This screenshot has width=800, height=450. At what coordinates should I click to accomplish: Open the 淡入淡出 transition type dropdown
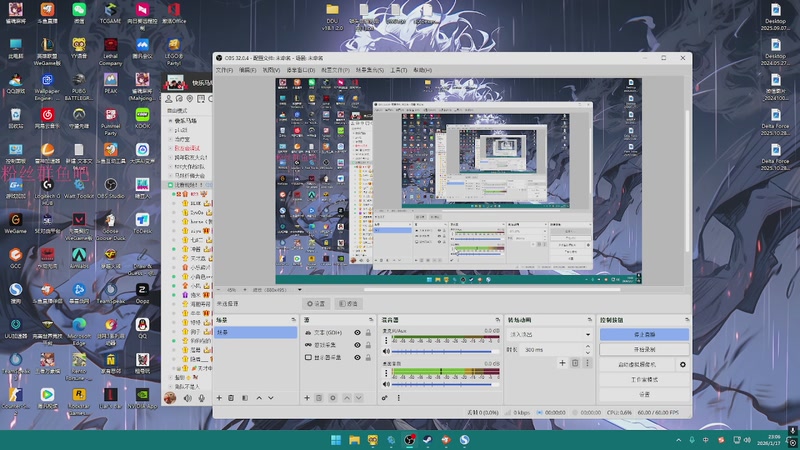point(549,335)
